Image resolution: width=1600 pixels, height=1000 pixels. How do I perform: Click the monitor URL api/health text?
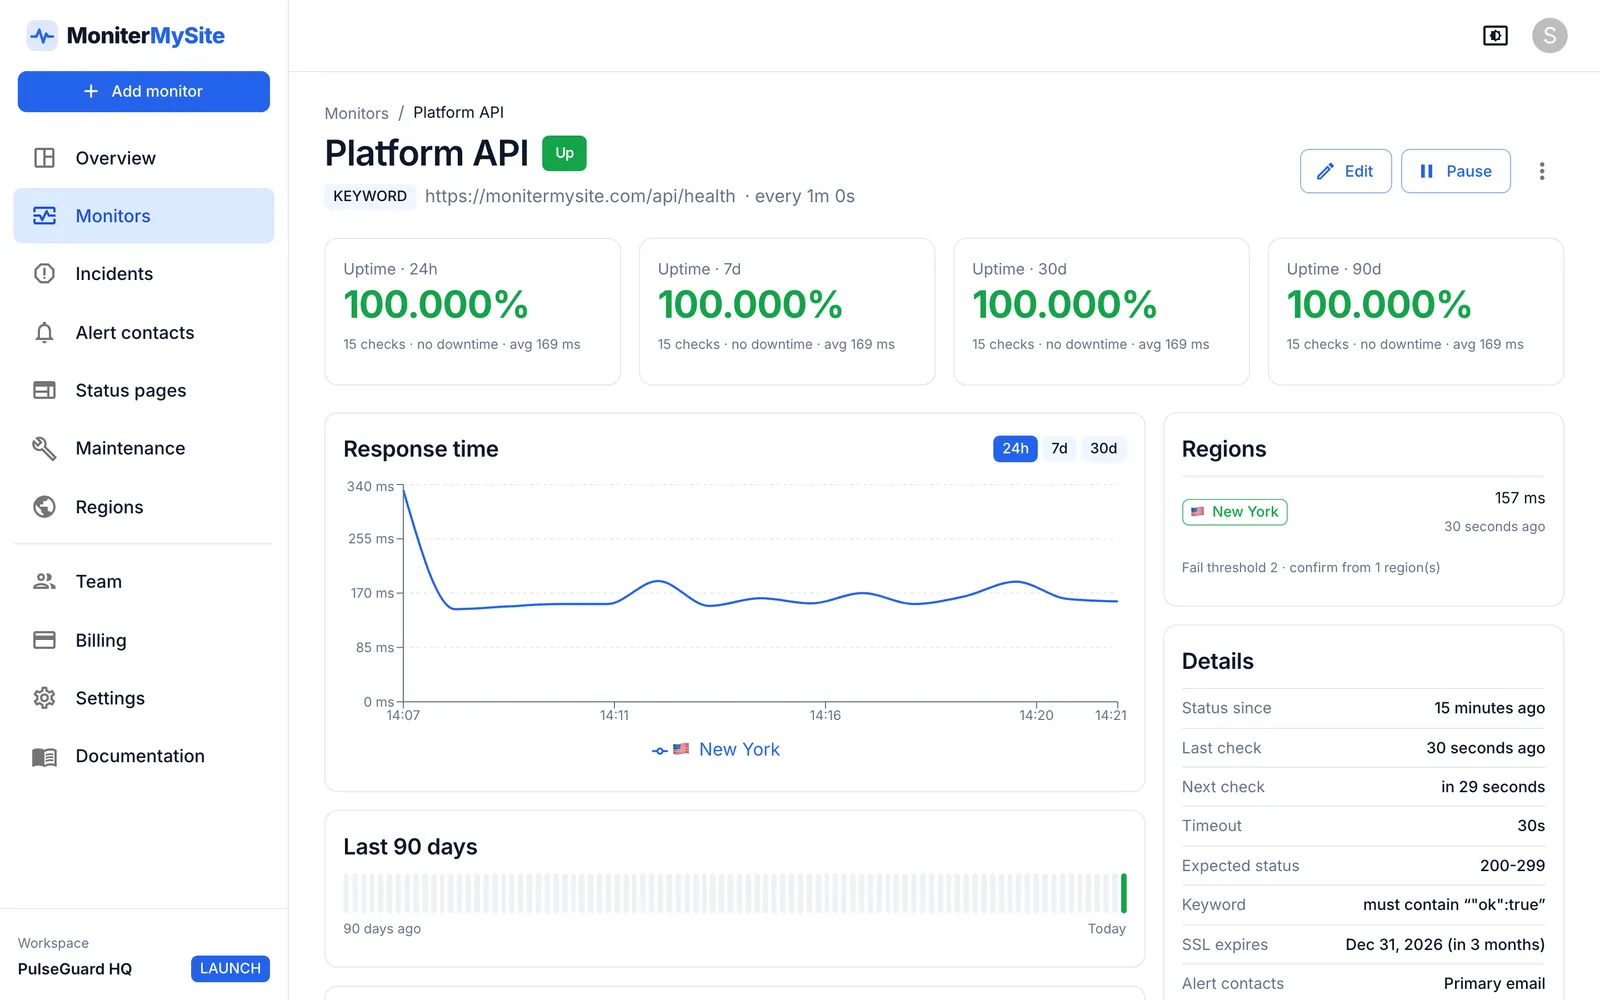coord(580,196)
